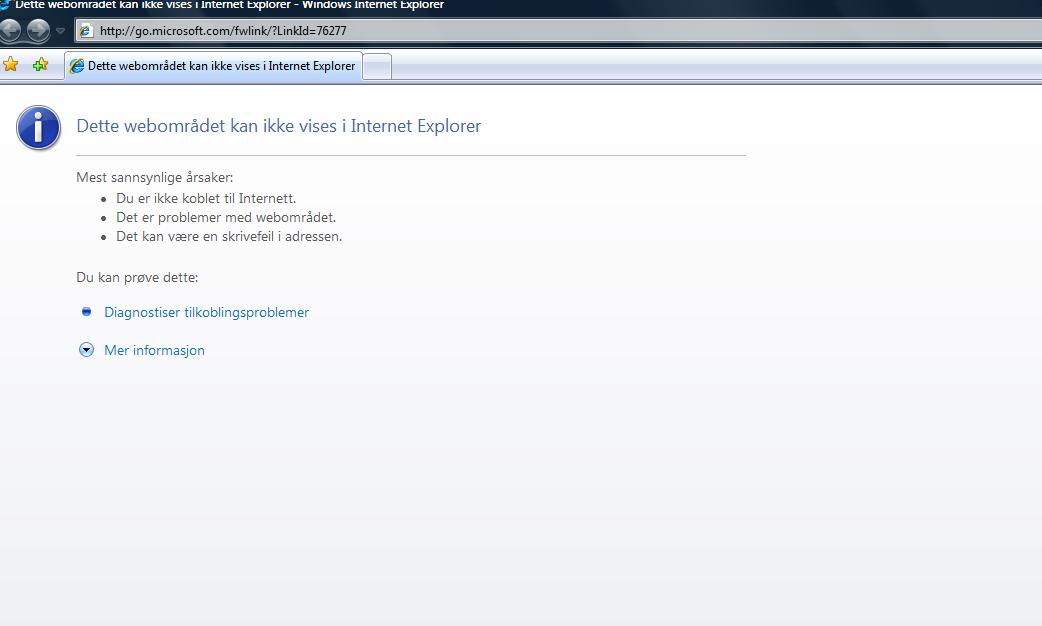Click text 'Det kan være en skrivefeil i adressen.'
The image size is (1042, 626).
tap(229, 236)
